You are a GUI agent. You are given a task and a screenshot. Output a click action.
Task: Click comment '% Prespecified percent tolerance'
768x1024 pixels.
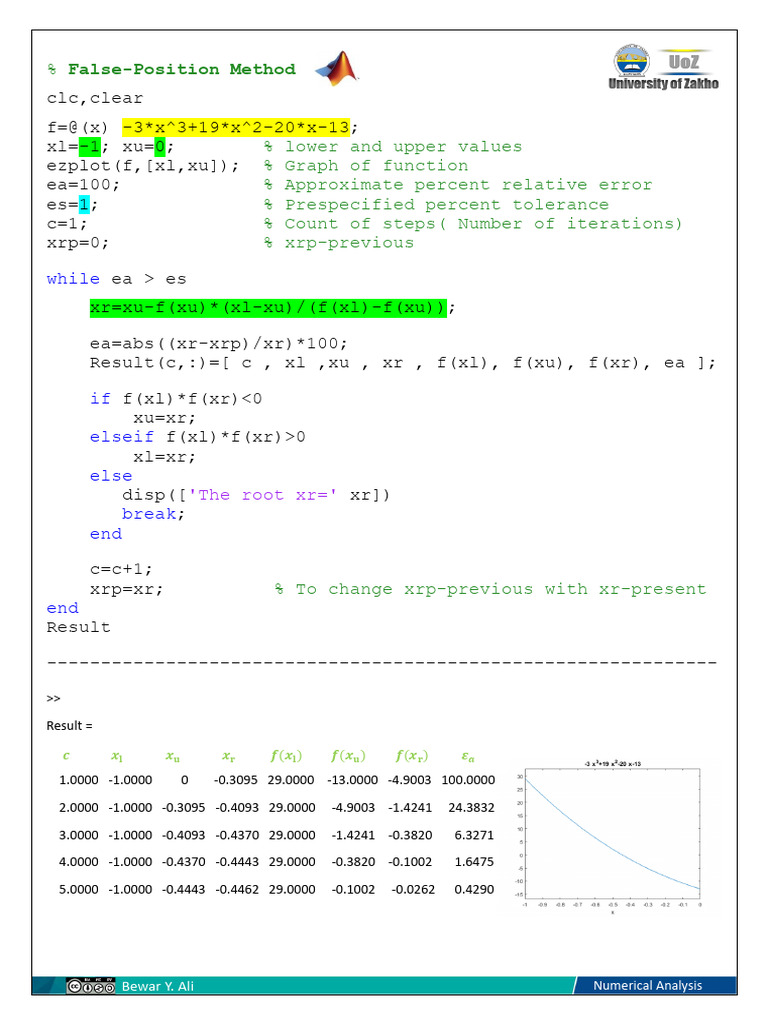pyautogui.click(x=436, y=204)
